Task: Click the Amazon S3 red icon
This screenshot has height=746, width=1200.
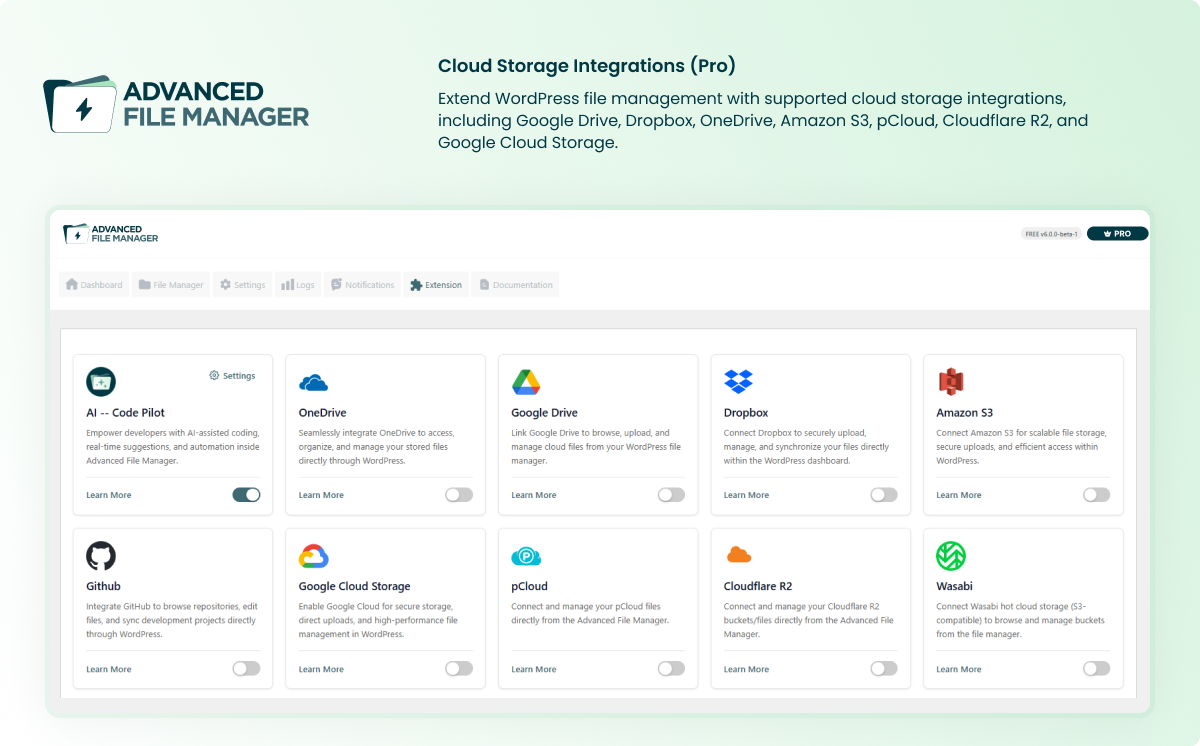Action: 950,381
